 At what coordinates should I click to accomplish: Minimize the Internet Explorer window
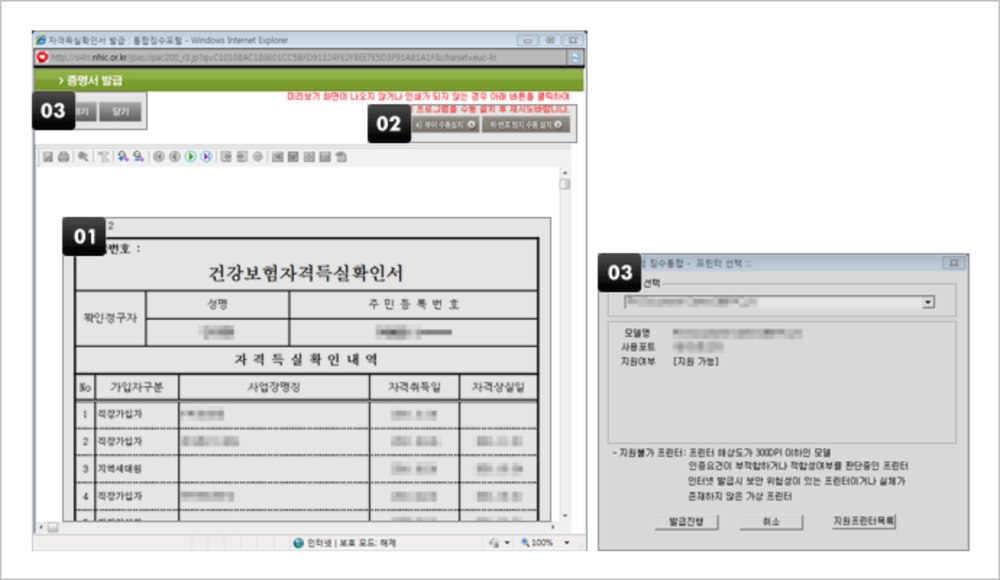[527, 40]
